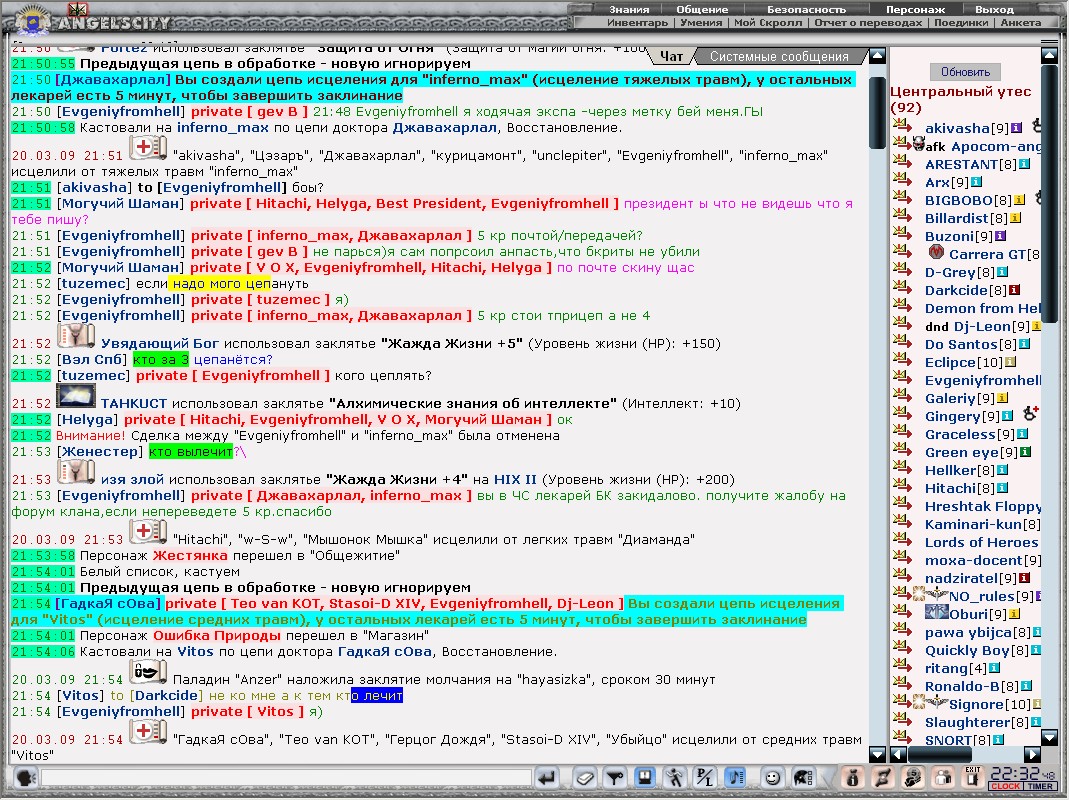1069x800 pixels.
Task: Click the private message icon next to akivasha
Action: (x=901, y=125)
